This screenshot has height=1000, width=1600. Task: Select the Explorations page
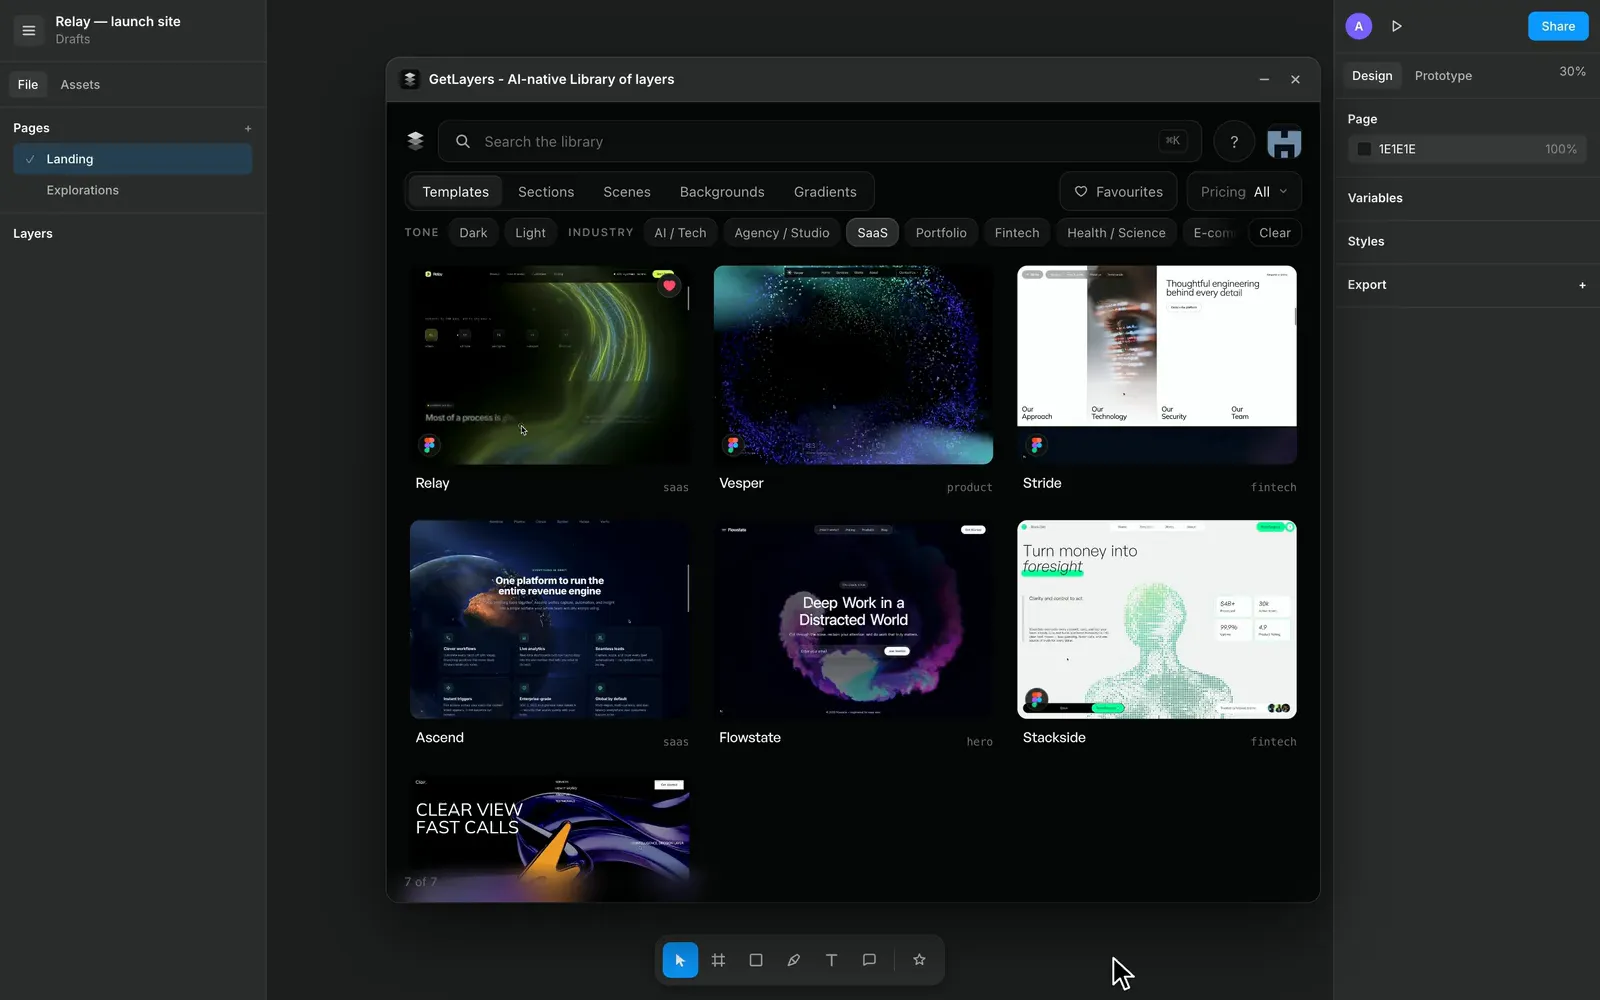132,190
